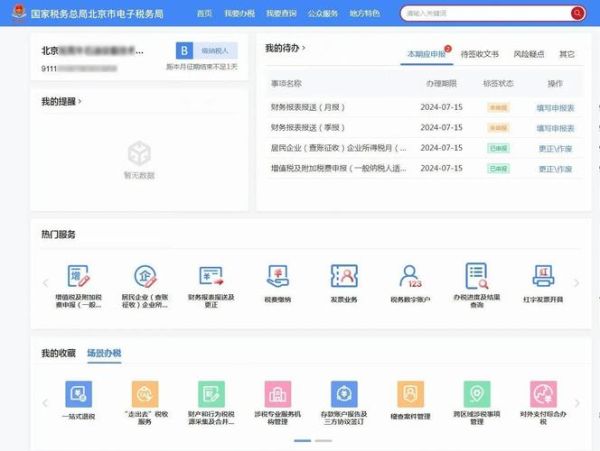The height and width of the screenshot is (451, 600).
Task: Open 一站式退税 scenario icon
Action: tap(78, 394)
